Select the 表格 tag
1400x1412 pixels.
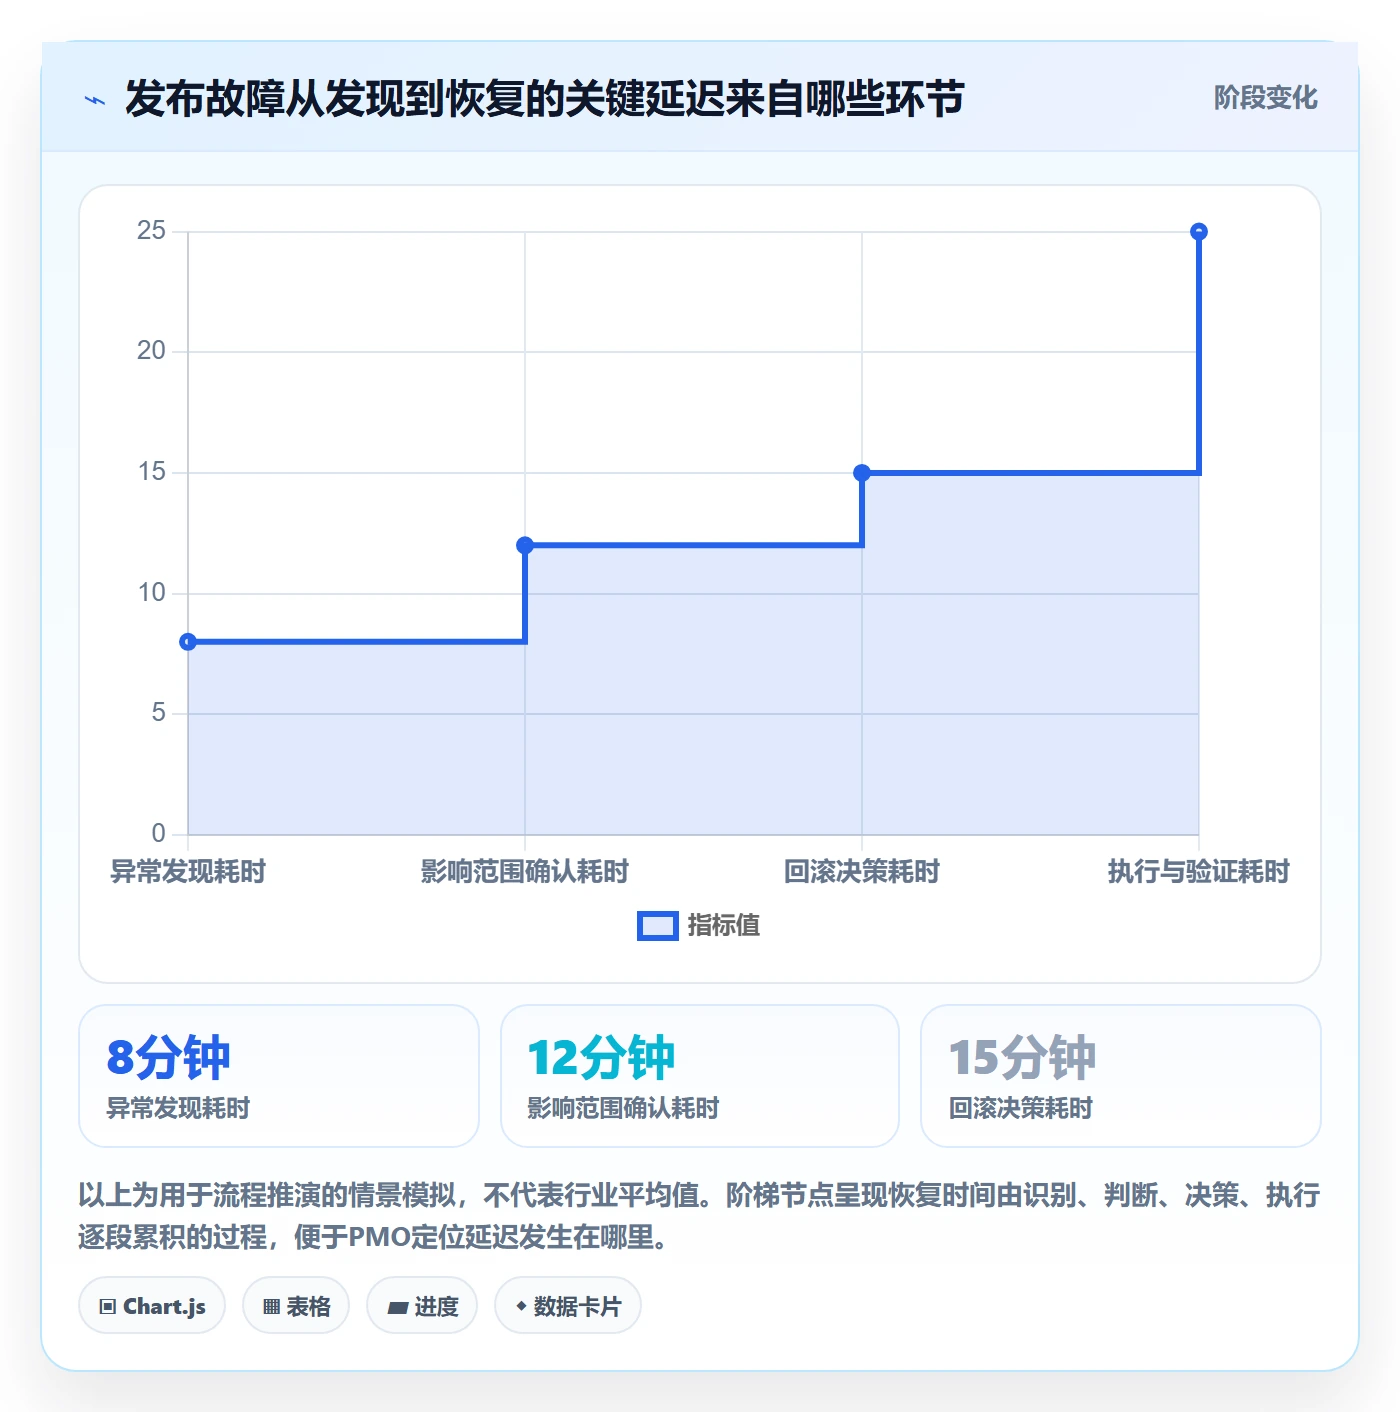pyautogui.click(x=296, y=1305)
